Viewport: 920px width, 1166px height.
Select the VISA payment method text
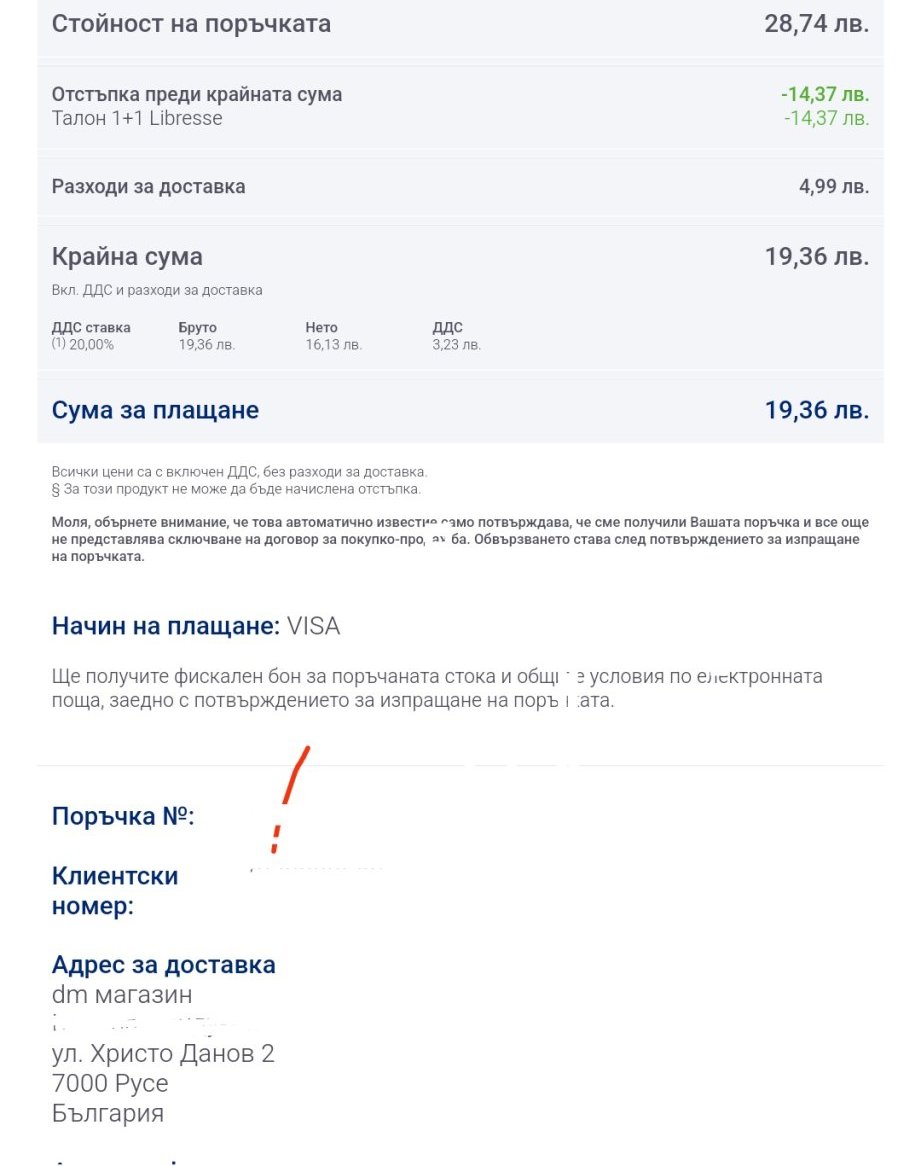tap(313, 627)
